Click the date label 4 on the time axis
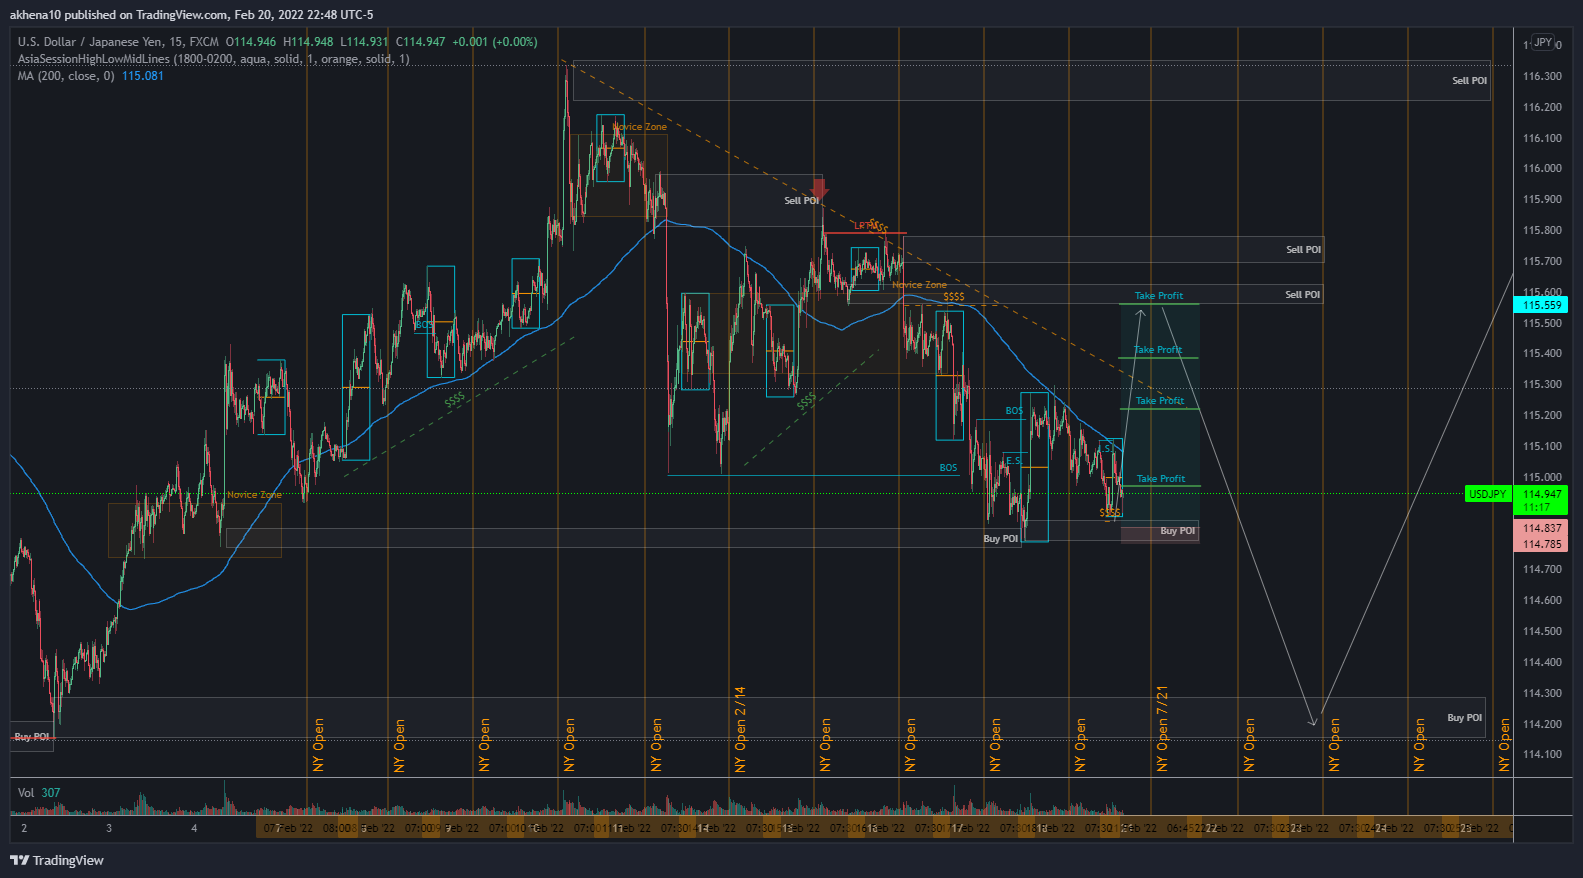 point(194,828)
